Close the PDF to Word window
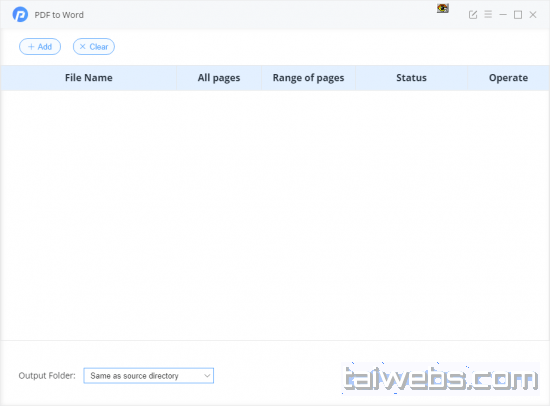Viewport: 550px width, 406px height. coord(533,15)
